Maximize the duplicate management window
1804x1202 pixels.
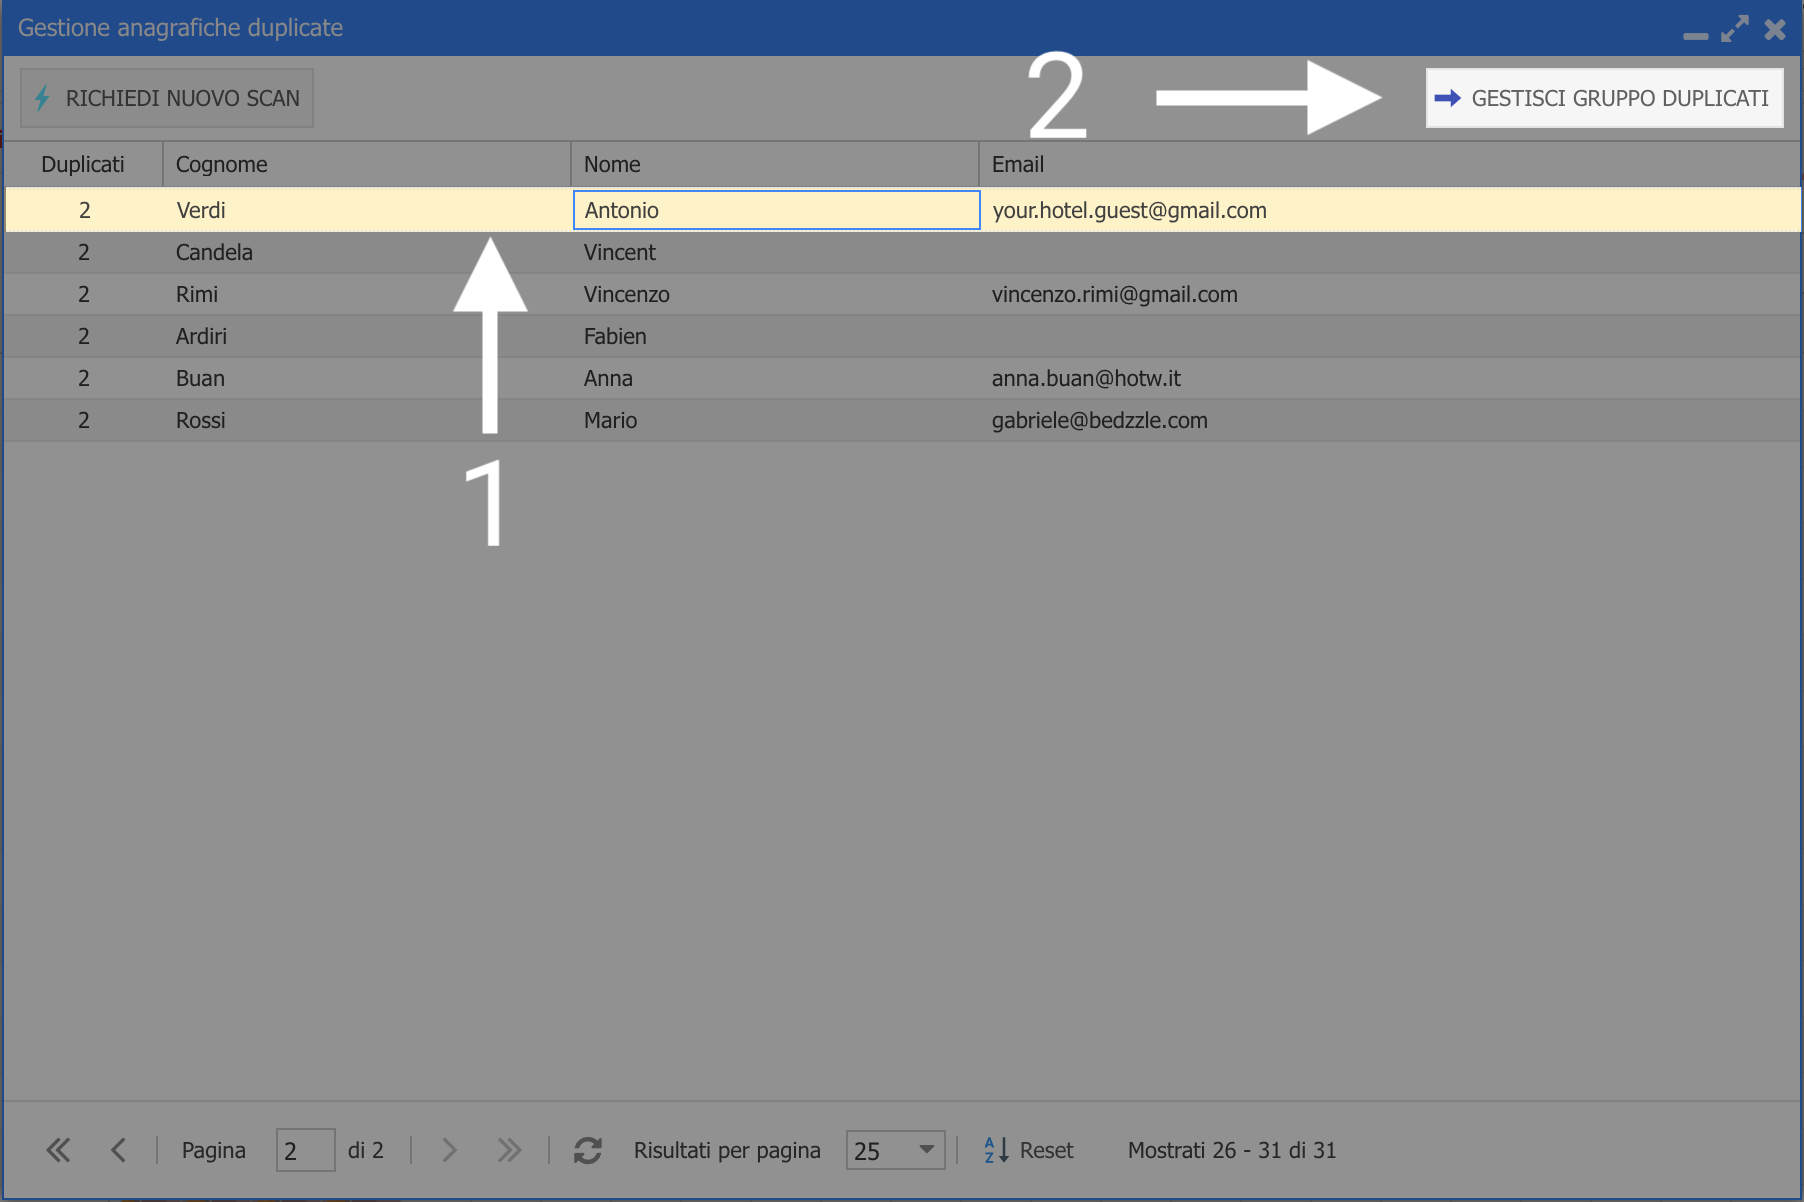coord(1734,29)
